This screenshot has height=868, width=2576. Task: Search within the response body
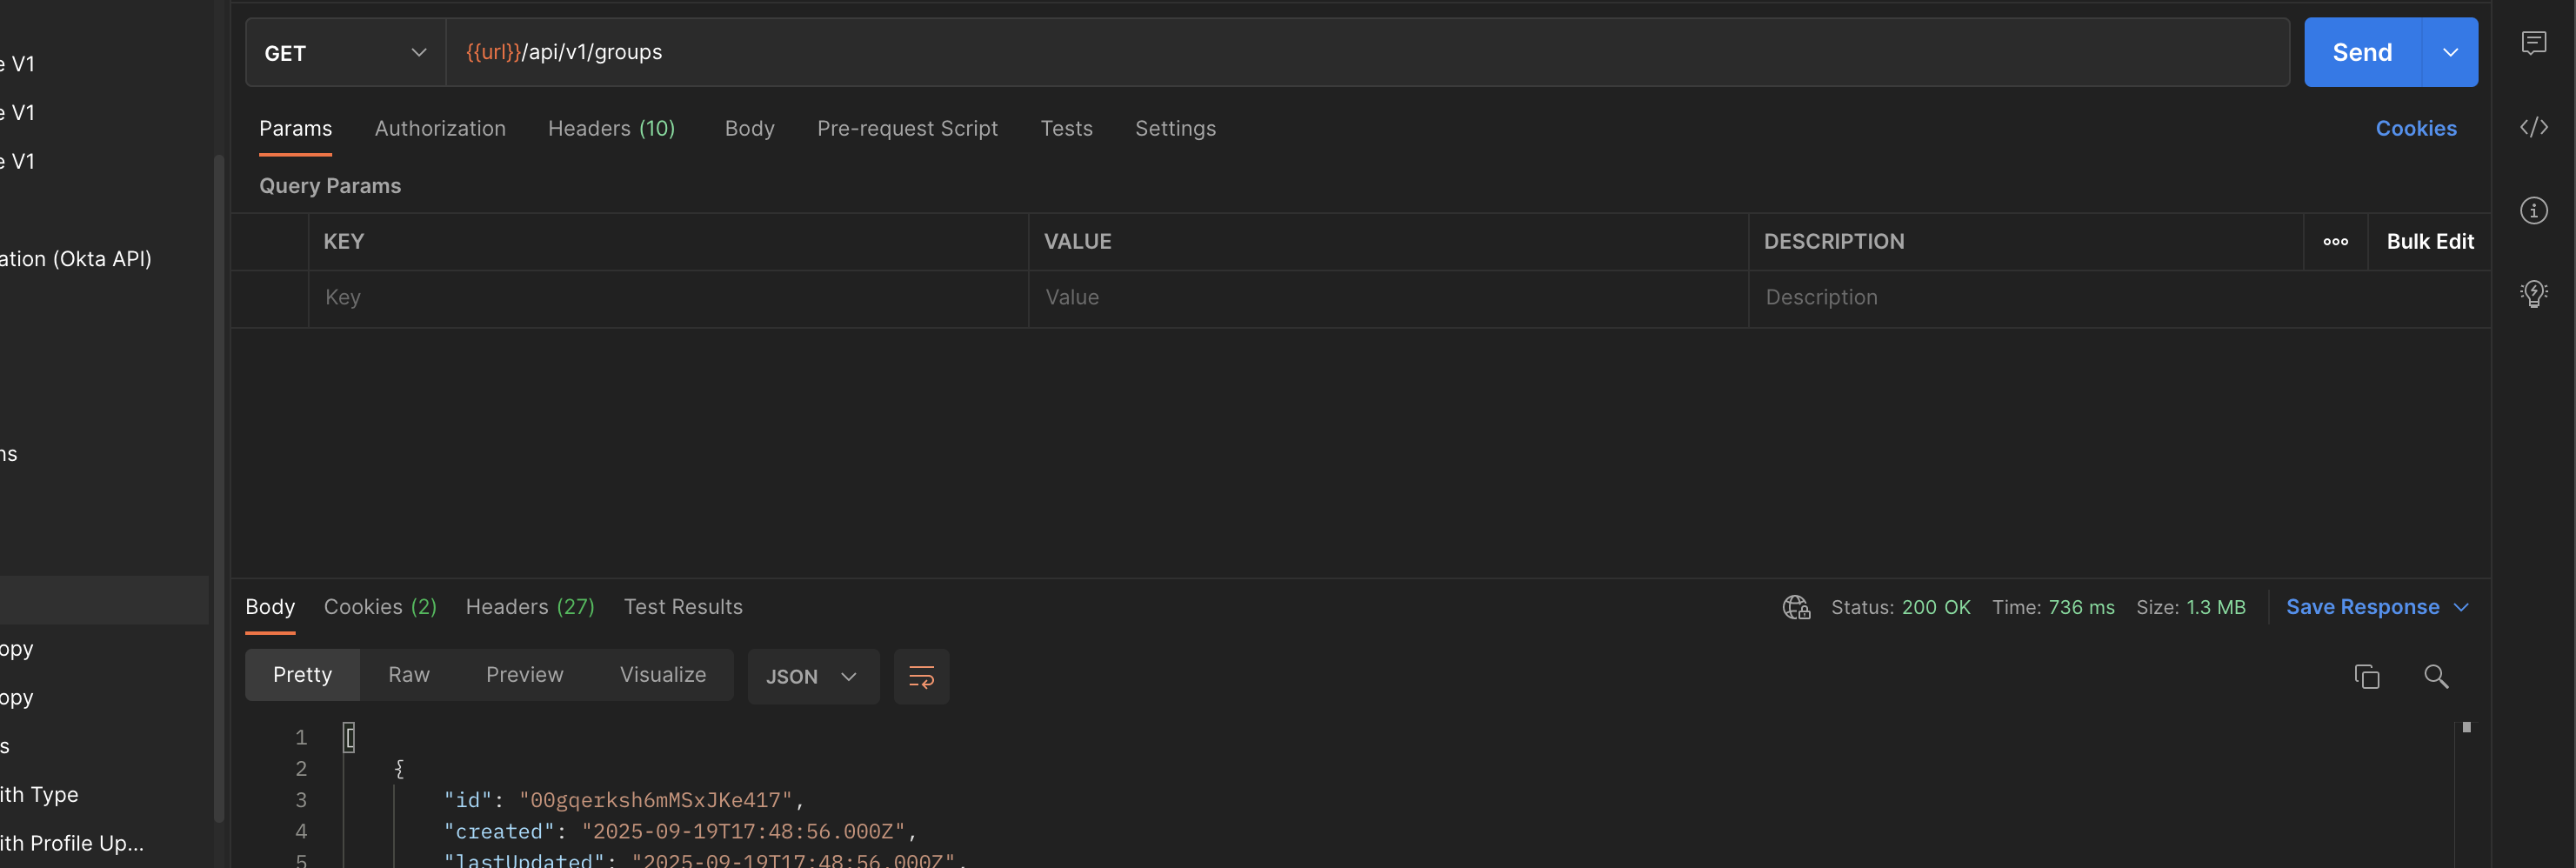[x=2436, y=677]
